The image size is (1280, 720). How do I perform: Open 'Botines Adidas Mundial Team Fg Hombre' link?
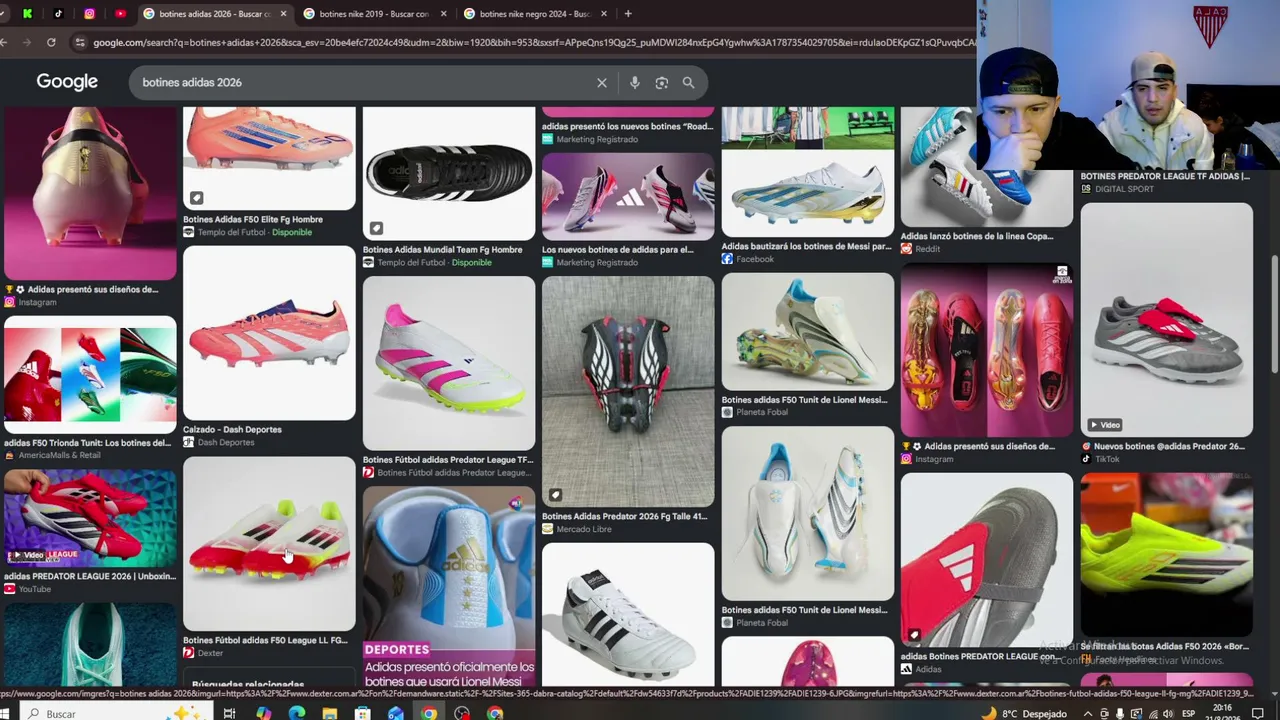(x=443, y=250)
